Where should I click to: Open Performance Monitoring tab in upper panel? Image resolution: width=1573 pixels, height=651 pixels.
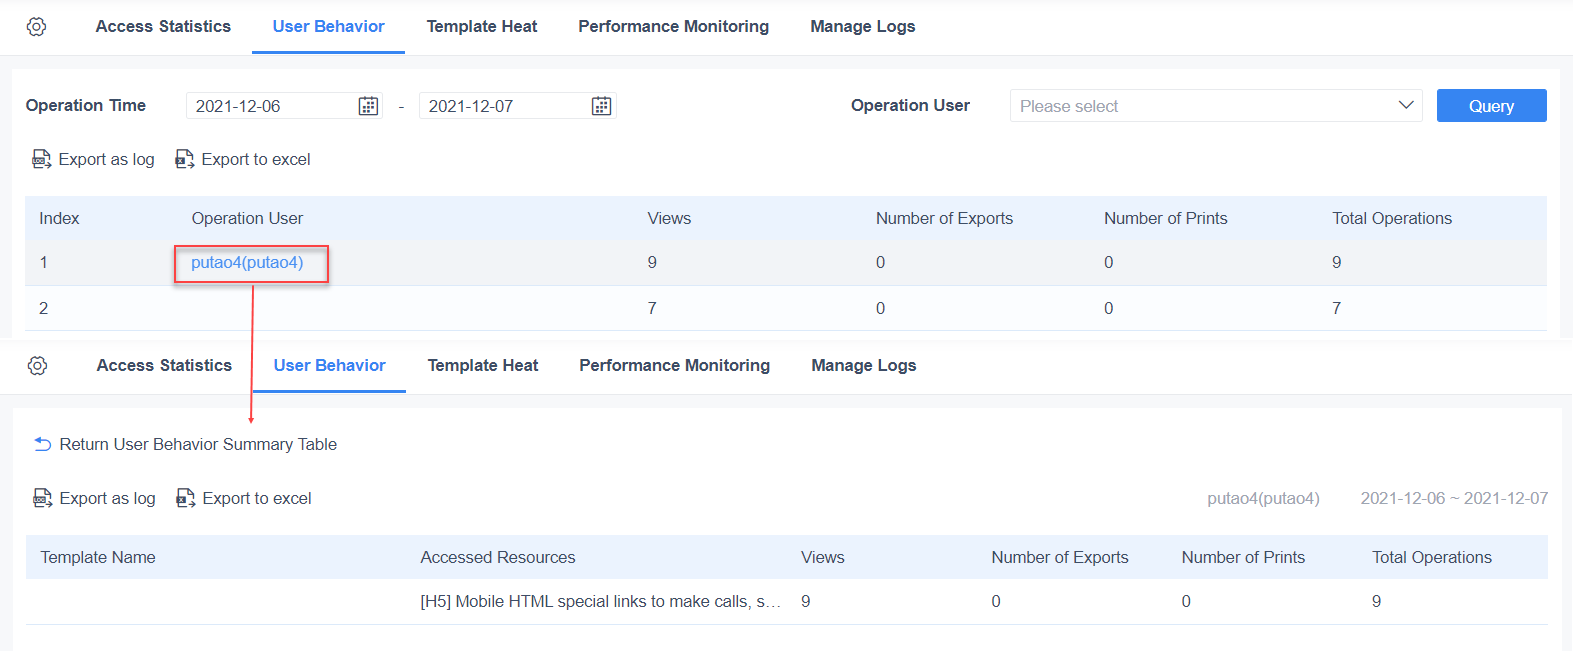[x=674, y=27]
